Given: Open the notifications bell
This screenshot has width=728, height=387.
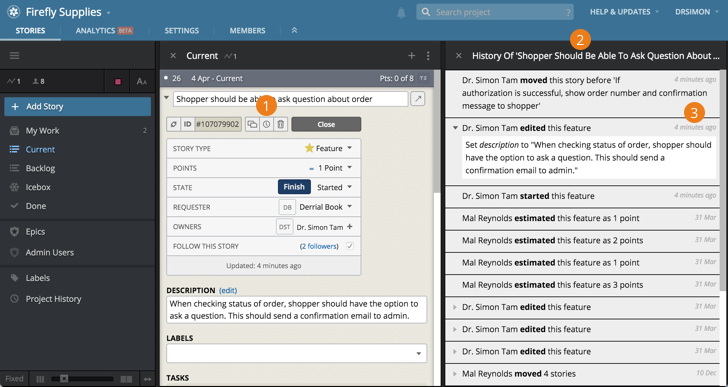Looking at the screenshot, I should (401, 13).
